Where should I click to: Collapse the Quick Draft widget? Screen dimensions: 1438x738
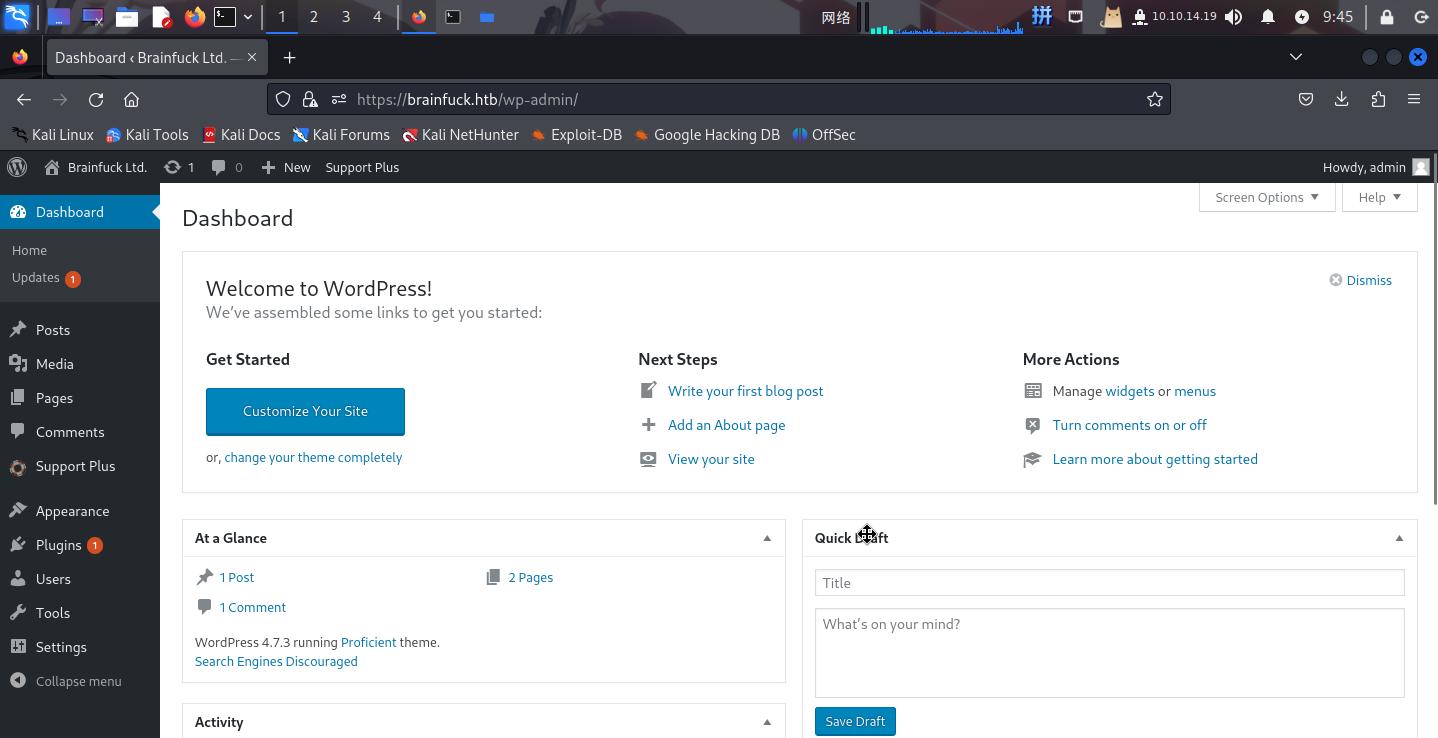[x=1399, y=538]
